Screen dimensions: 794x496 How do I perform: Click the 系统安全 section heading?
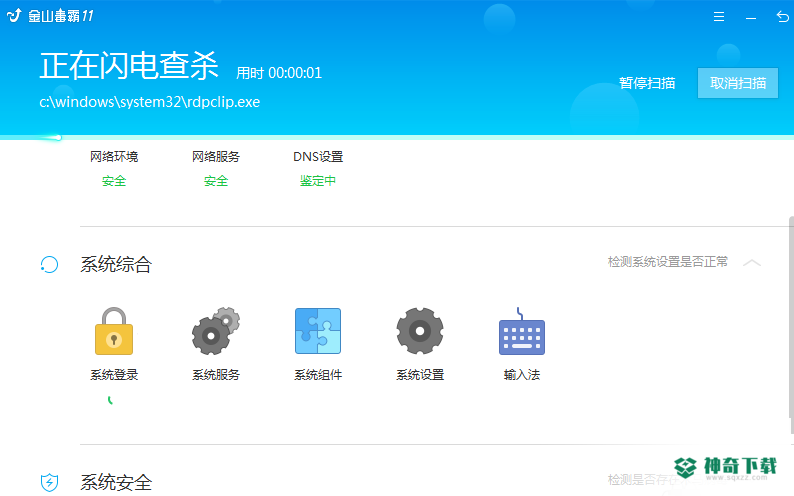tap(116, 482)
